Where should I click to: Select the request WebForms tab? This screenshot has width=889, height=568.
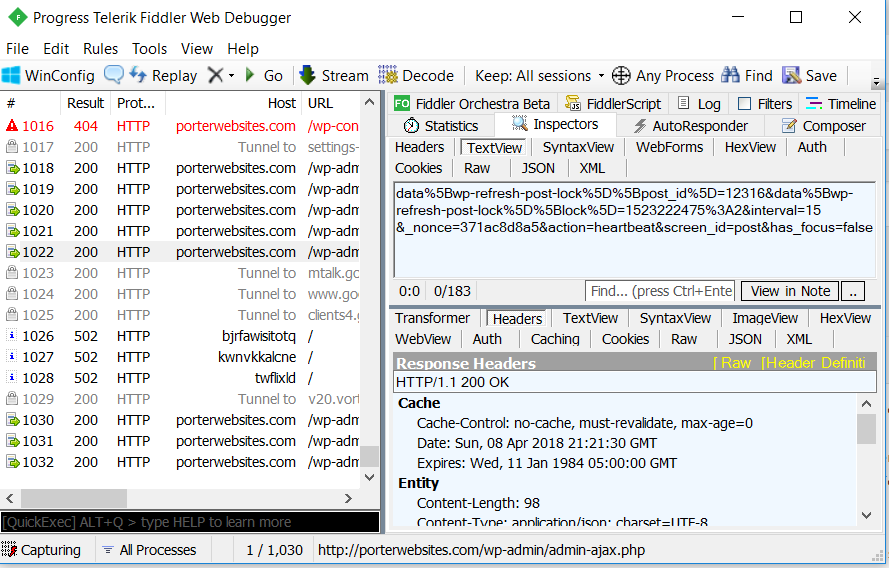click(x=670, y=147)
